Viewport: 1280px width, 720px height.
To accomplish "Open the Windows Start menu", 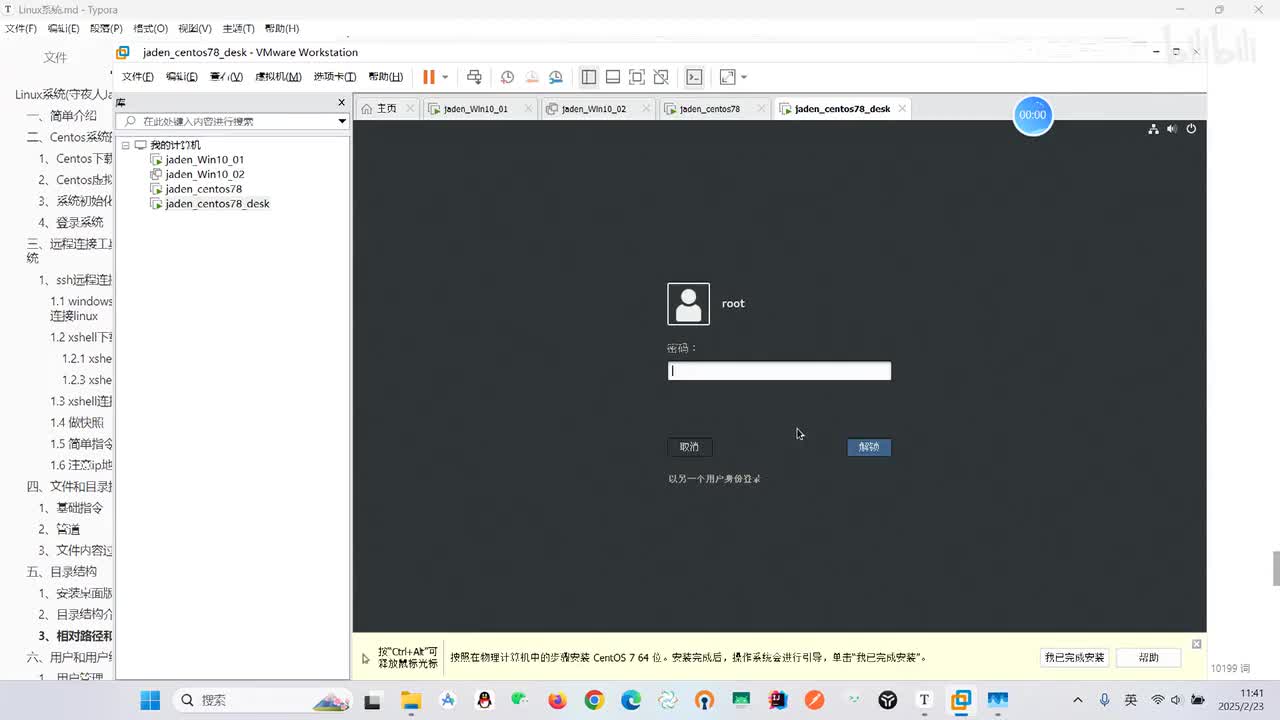I will click(150, 700).
